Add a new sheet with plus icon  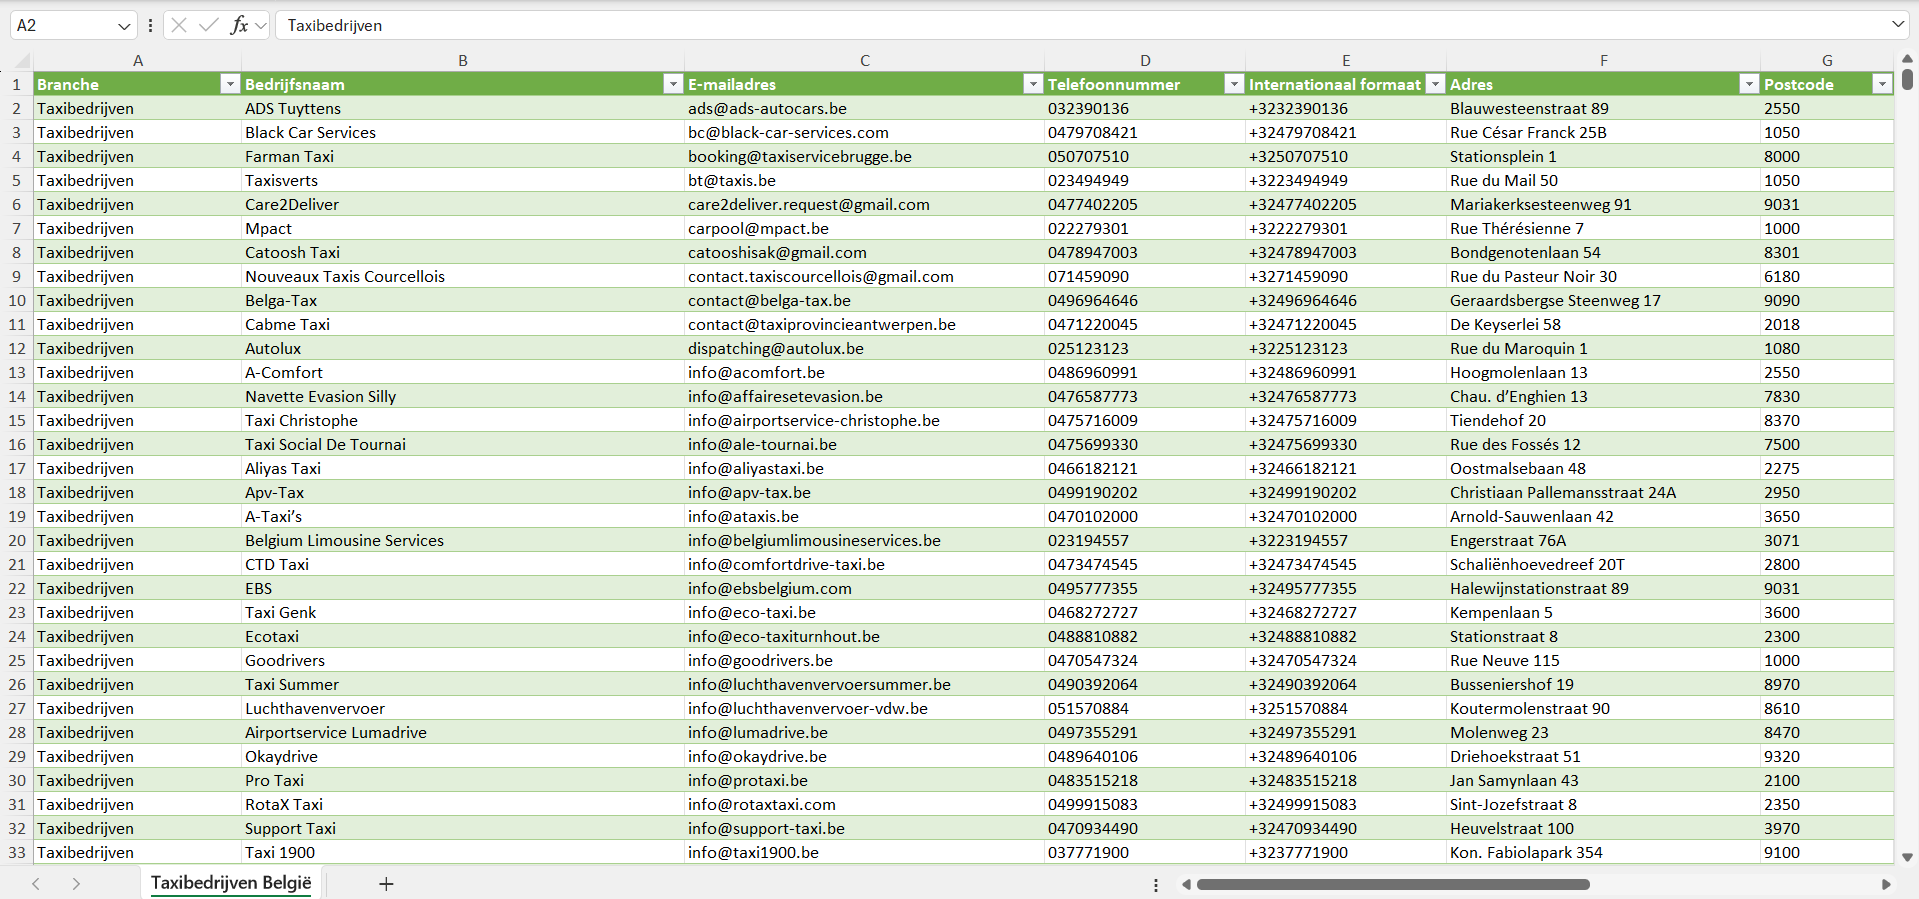coord(386,884)
